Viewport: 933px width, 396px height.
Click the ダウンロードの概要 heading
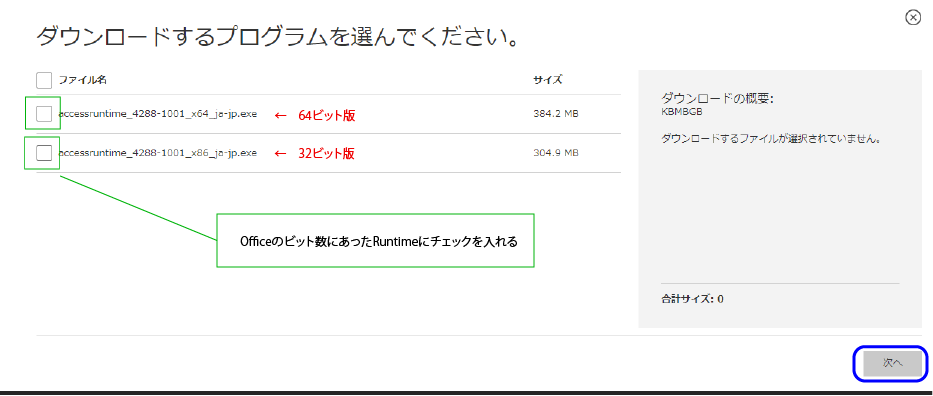click(717, 99)
